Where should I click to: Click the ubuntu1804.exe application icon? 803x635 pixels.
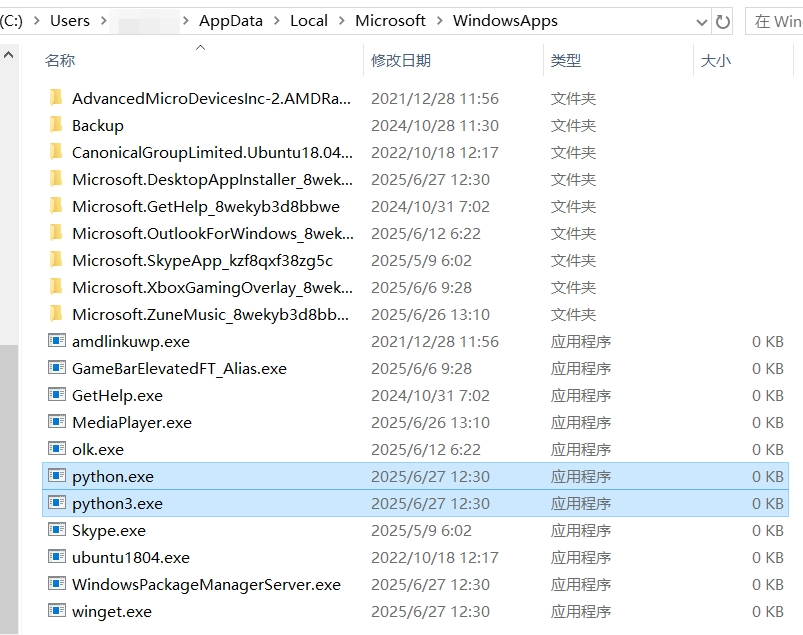click(x=57, y=556)
